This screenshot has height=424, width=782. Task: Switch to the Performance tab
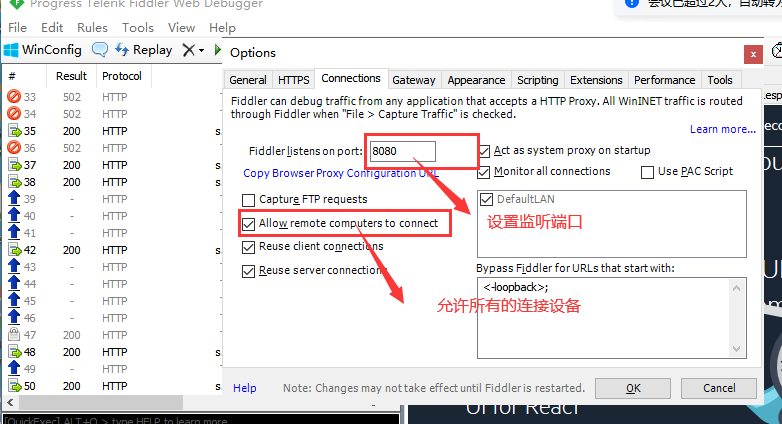[x=664, y=80]
